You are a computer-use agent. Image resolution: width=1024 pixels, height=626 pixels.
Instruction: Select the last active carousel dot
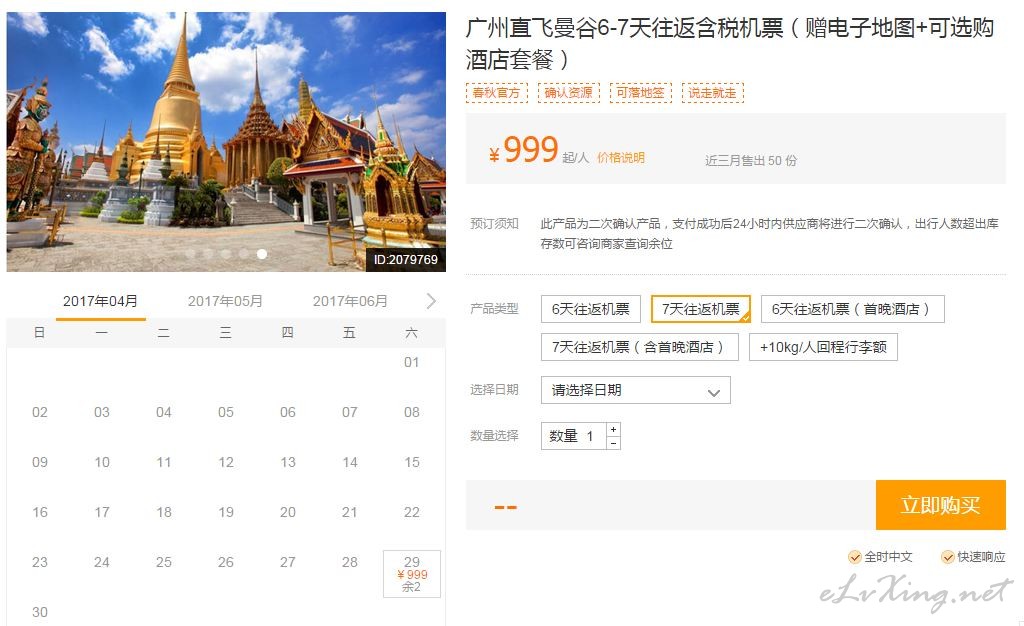262,254
